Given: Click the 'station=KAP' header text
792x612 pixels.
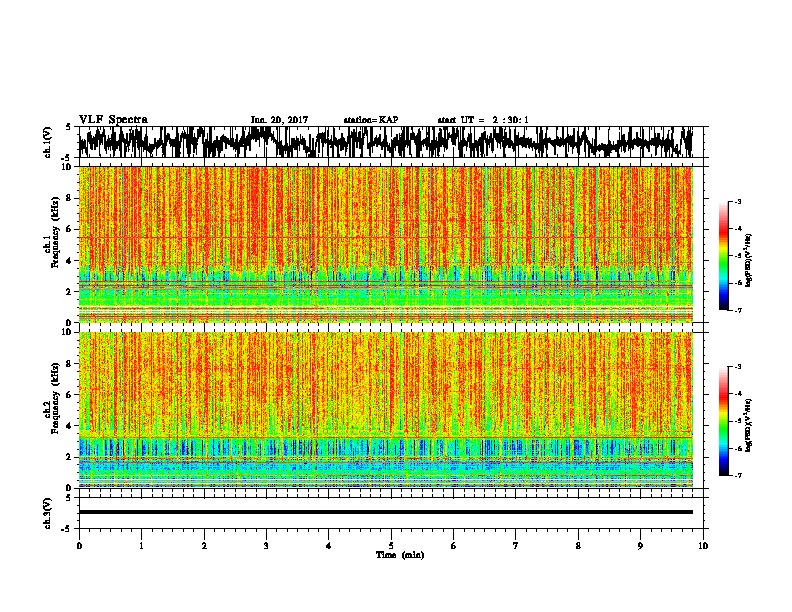Looking at the screenshot, I should [371, 120].
